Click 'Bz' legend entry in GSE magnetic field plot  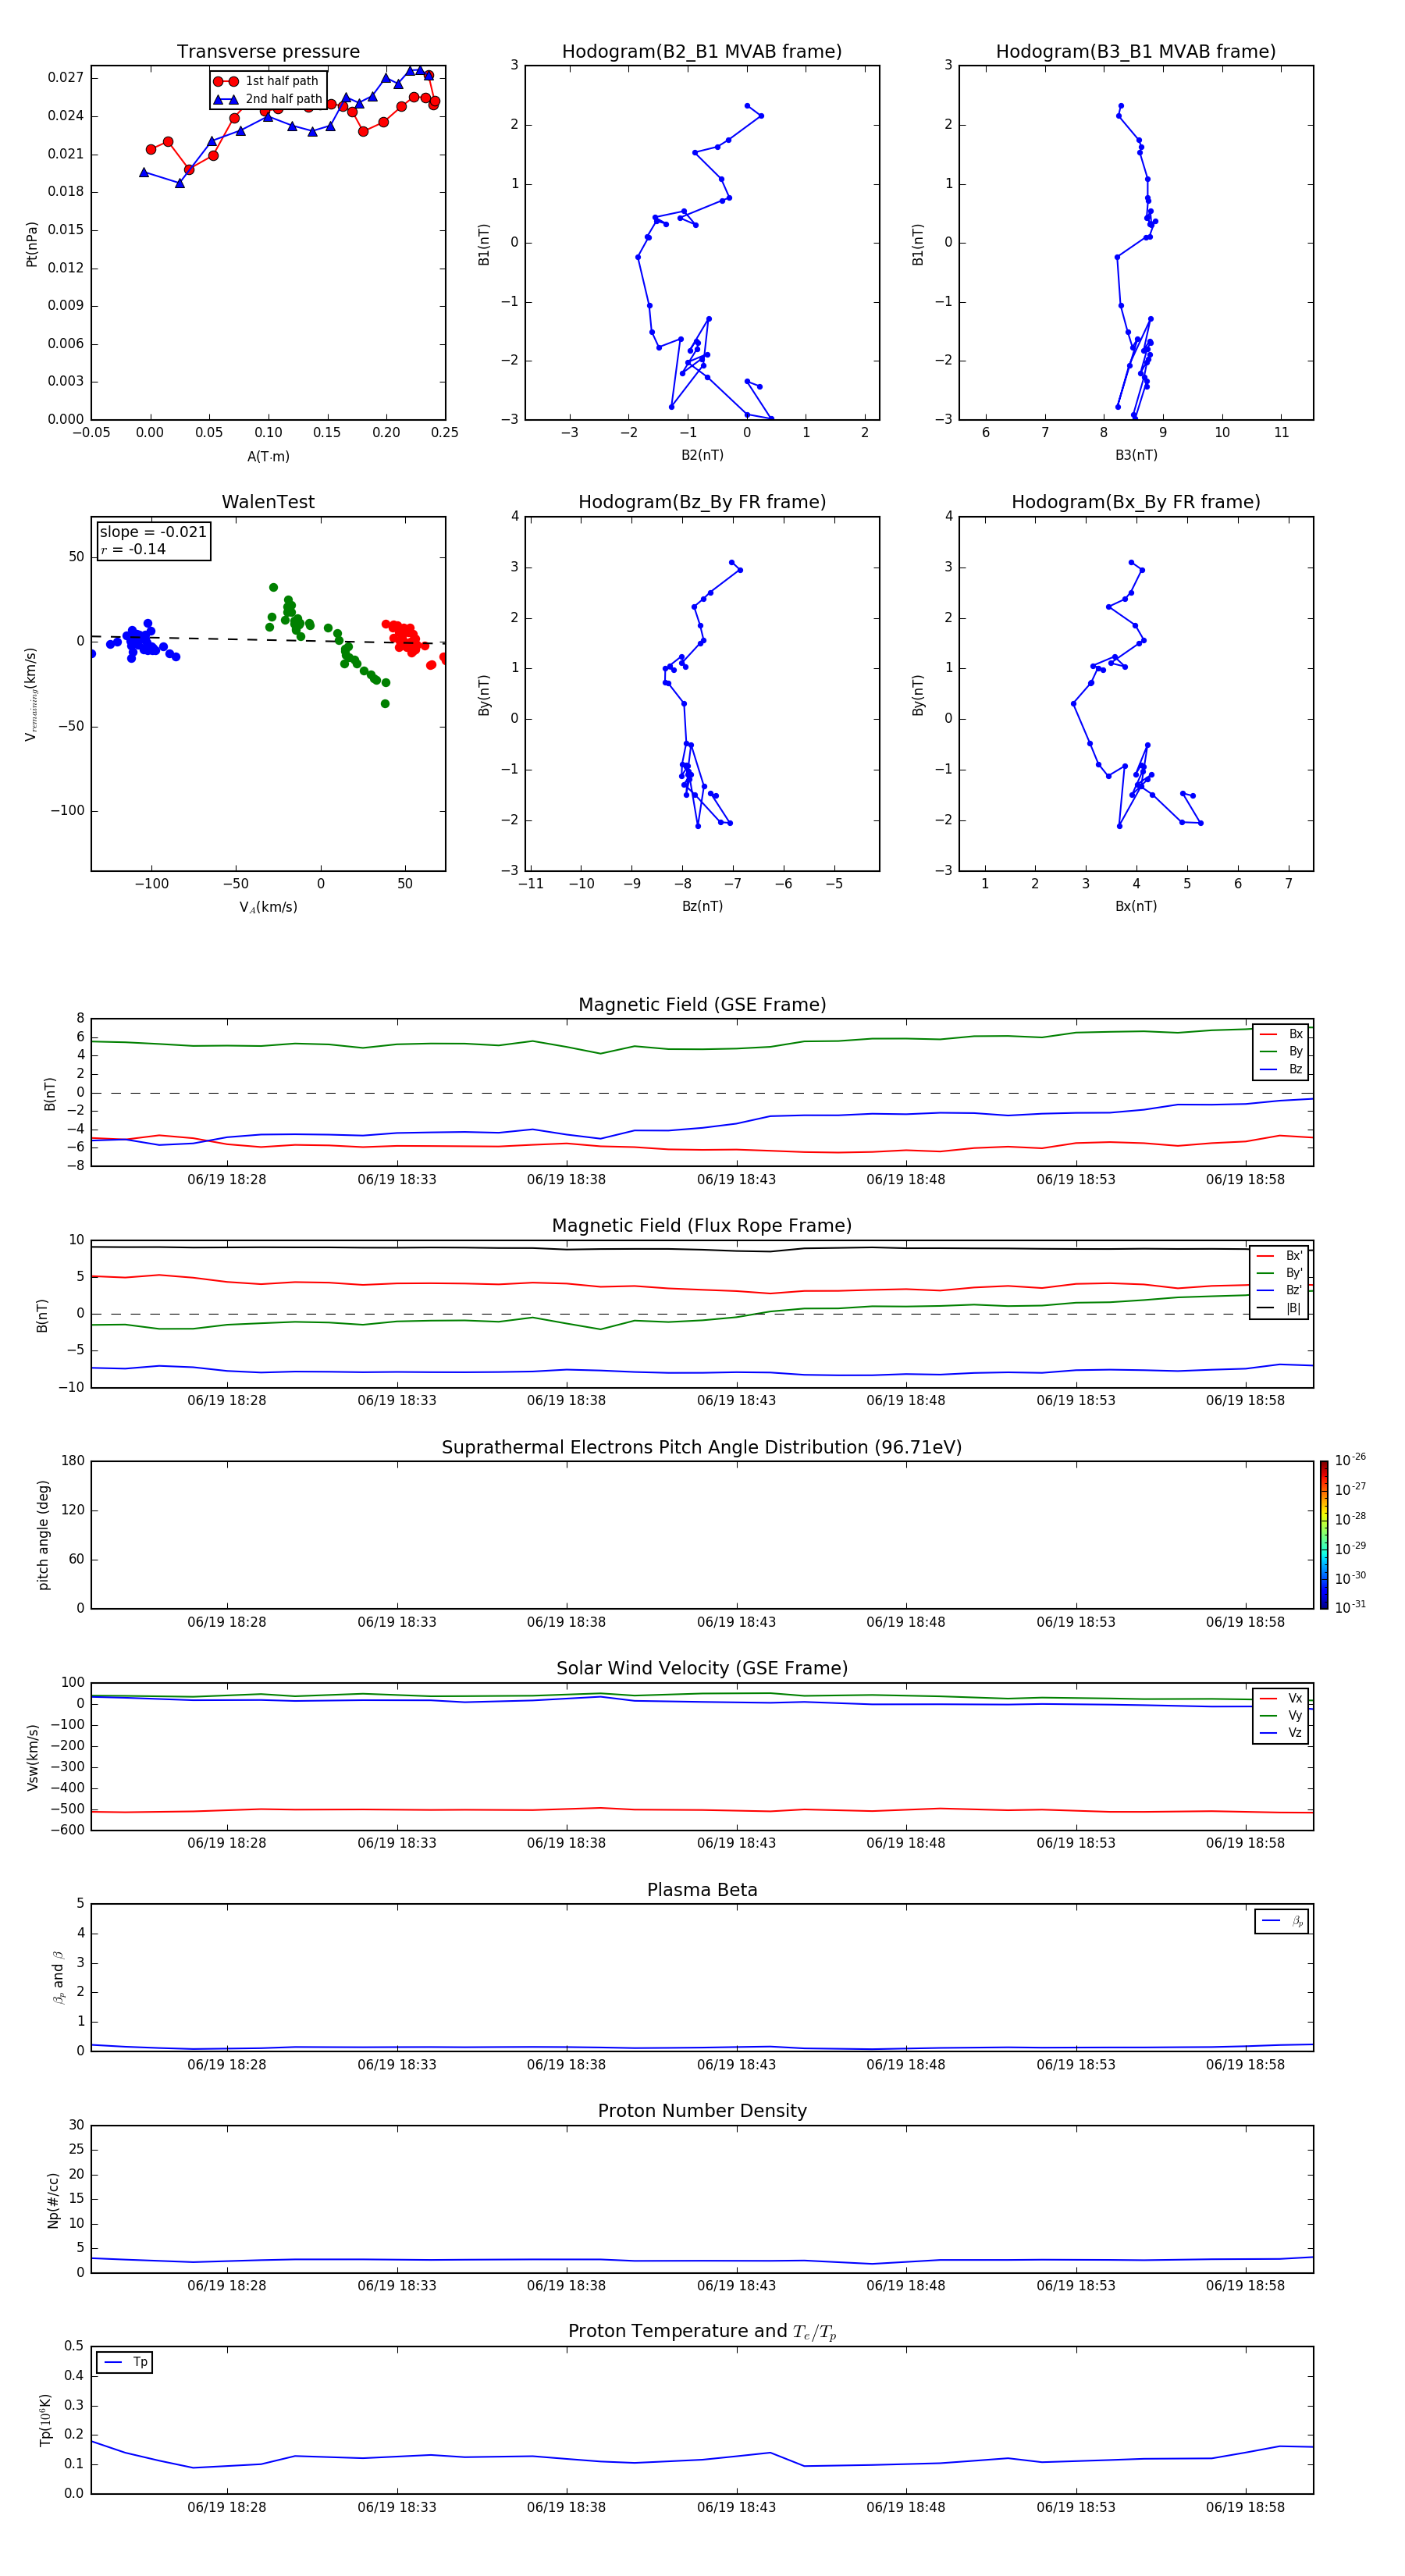(x=1281, y=1070)
